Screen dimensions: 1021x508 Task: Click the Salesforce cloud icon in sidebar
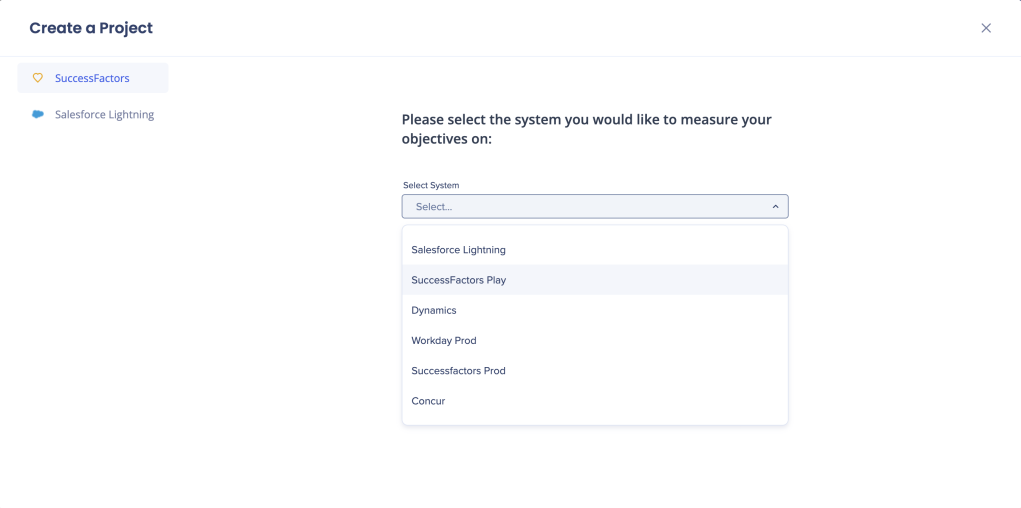38,115
